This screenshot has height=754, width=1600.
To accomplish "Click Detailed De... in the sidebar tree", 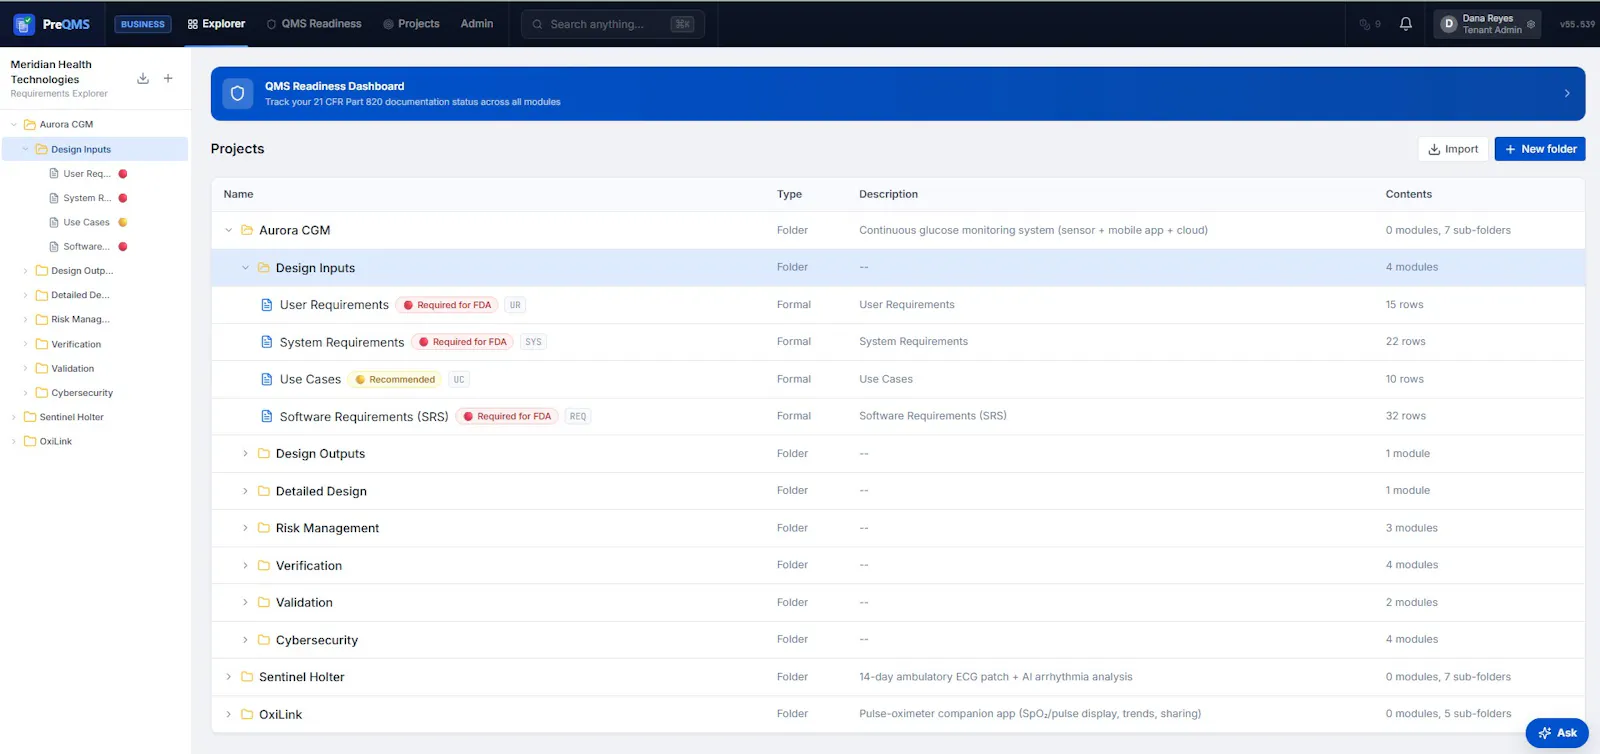I will point(80,295).
